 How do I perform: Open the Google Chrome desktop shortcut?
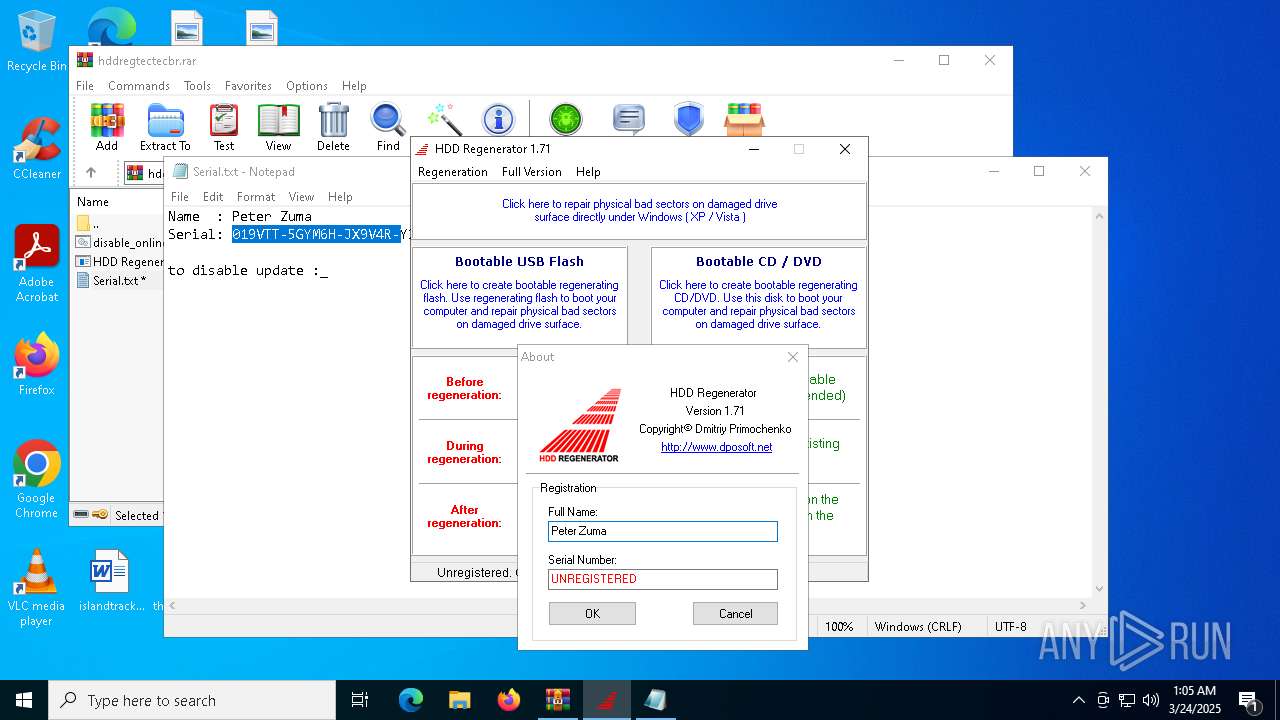tap(37, 479)
